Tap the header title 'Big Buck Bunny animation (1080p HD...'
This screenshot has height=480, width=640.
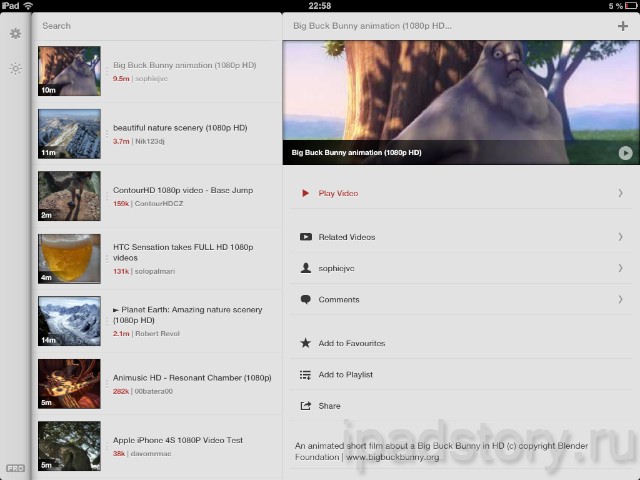click(x=372, y=26)
